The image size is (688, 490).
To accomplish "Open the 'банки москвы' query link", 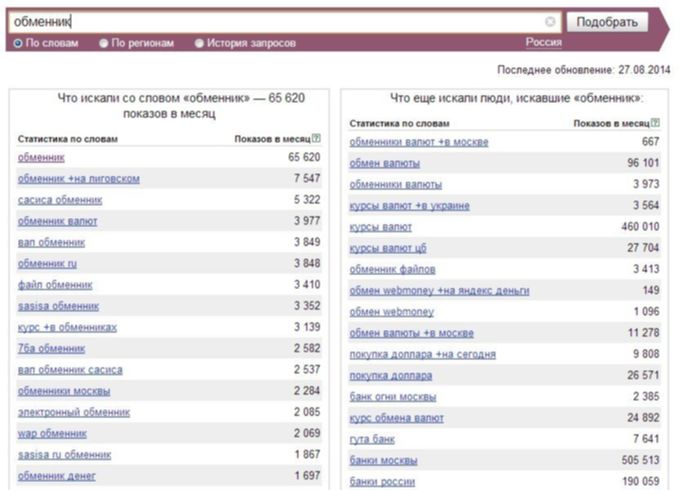I will (383, 461).
